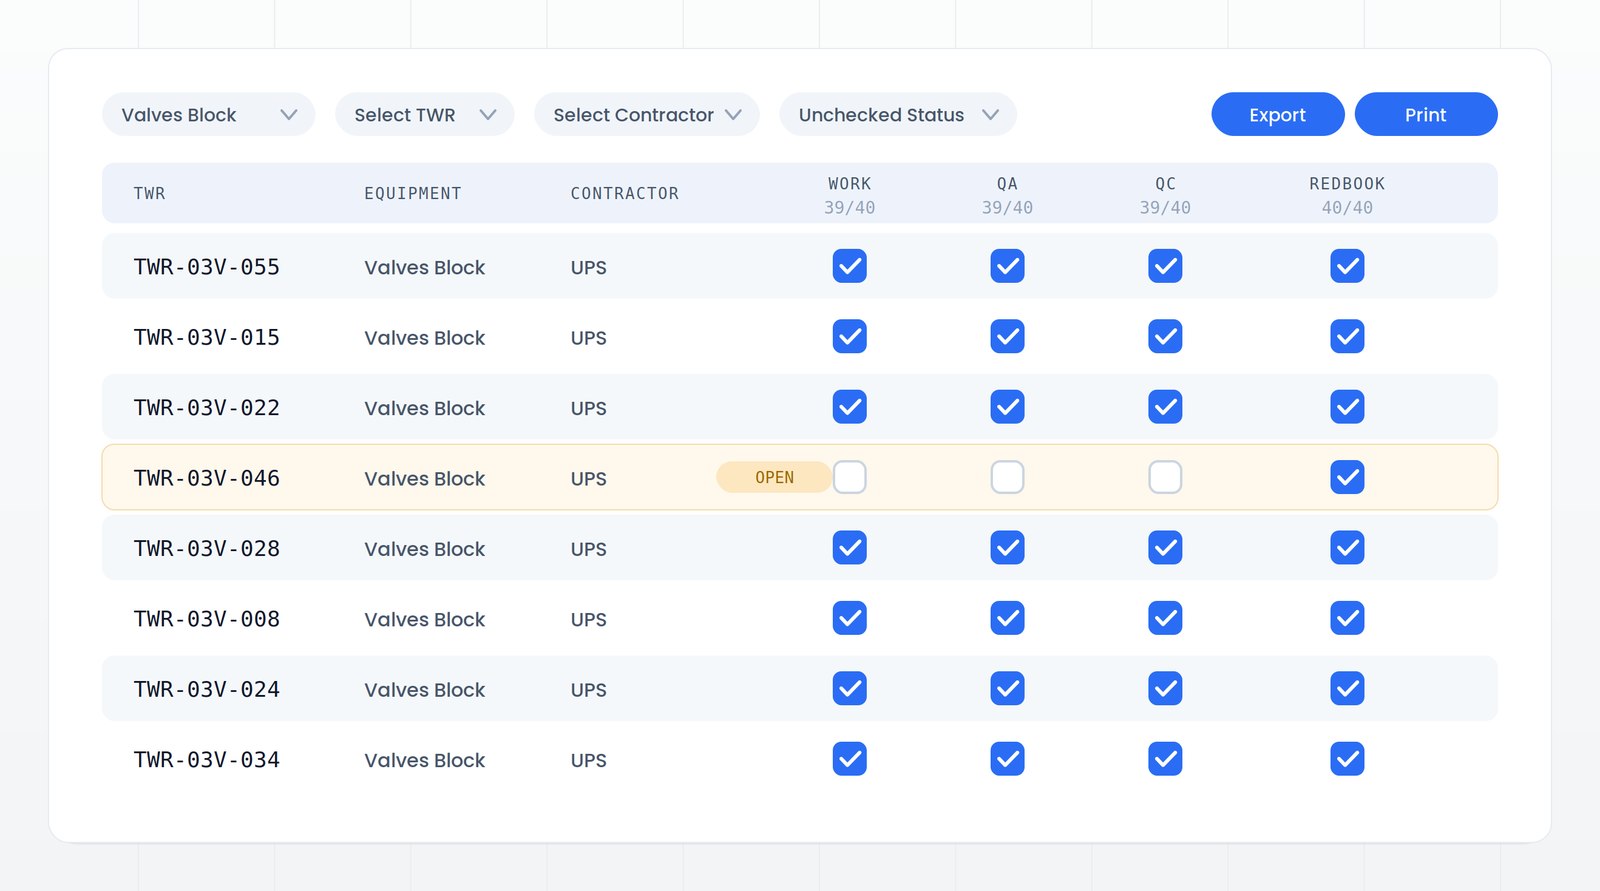
Task: Uncheck WORK for TWR-03V-022
Action: tap(849, 407)
